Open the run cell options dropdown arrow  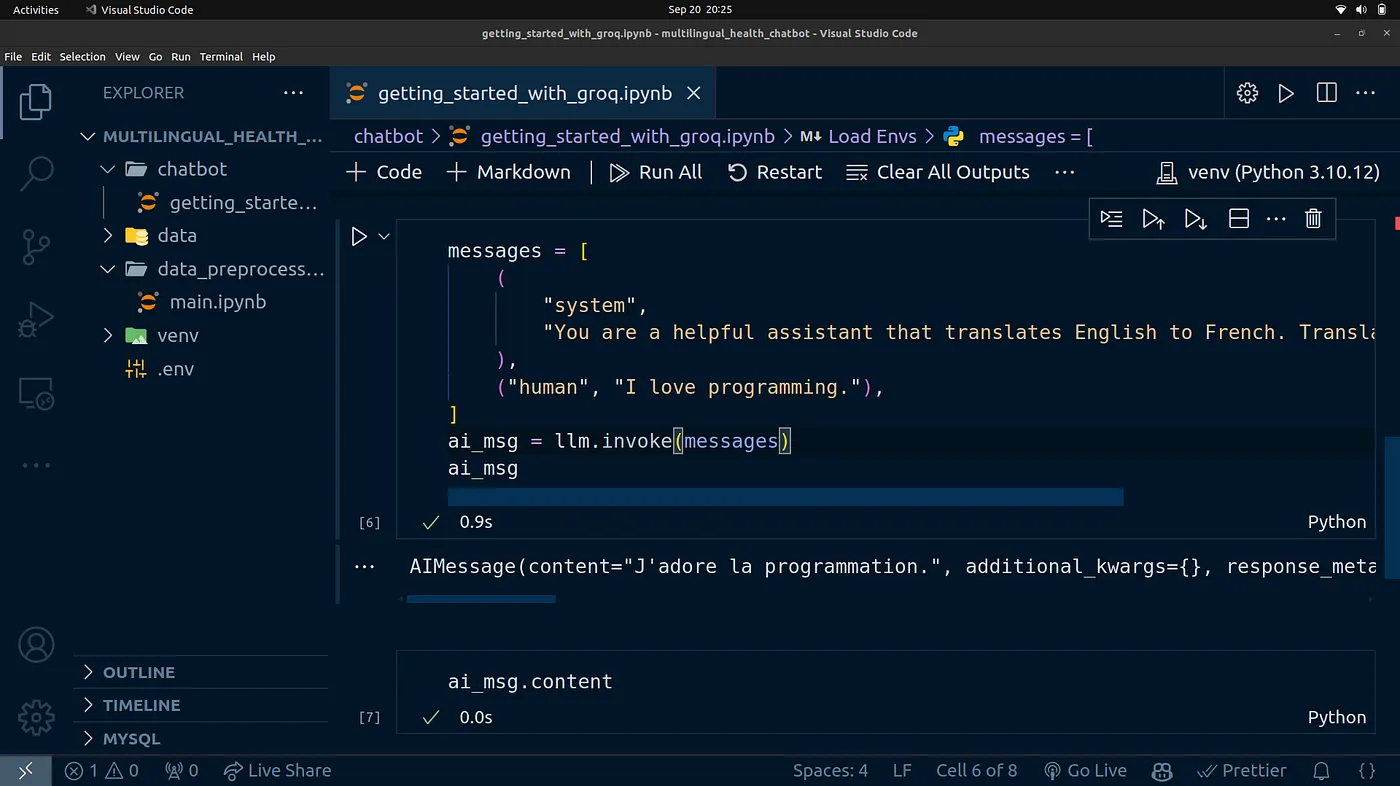click(x=383, y=237)
